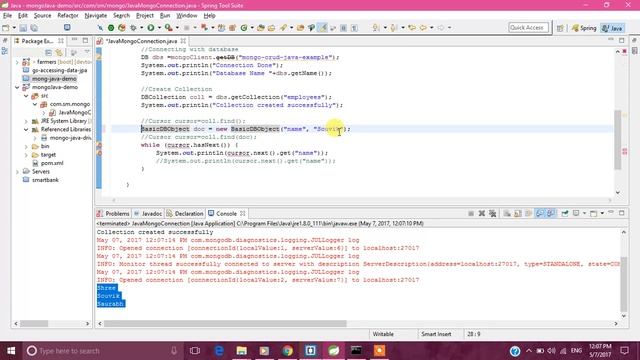The image size is (640, 360).
Task: Click Package Explorer horizontal scrollbar thumb
Action: coord(34,324)
